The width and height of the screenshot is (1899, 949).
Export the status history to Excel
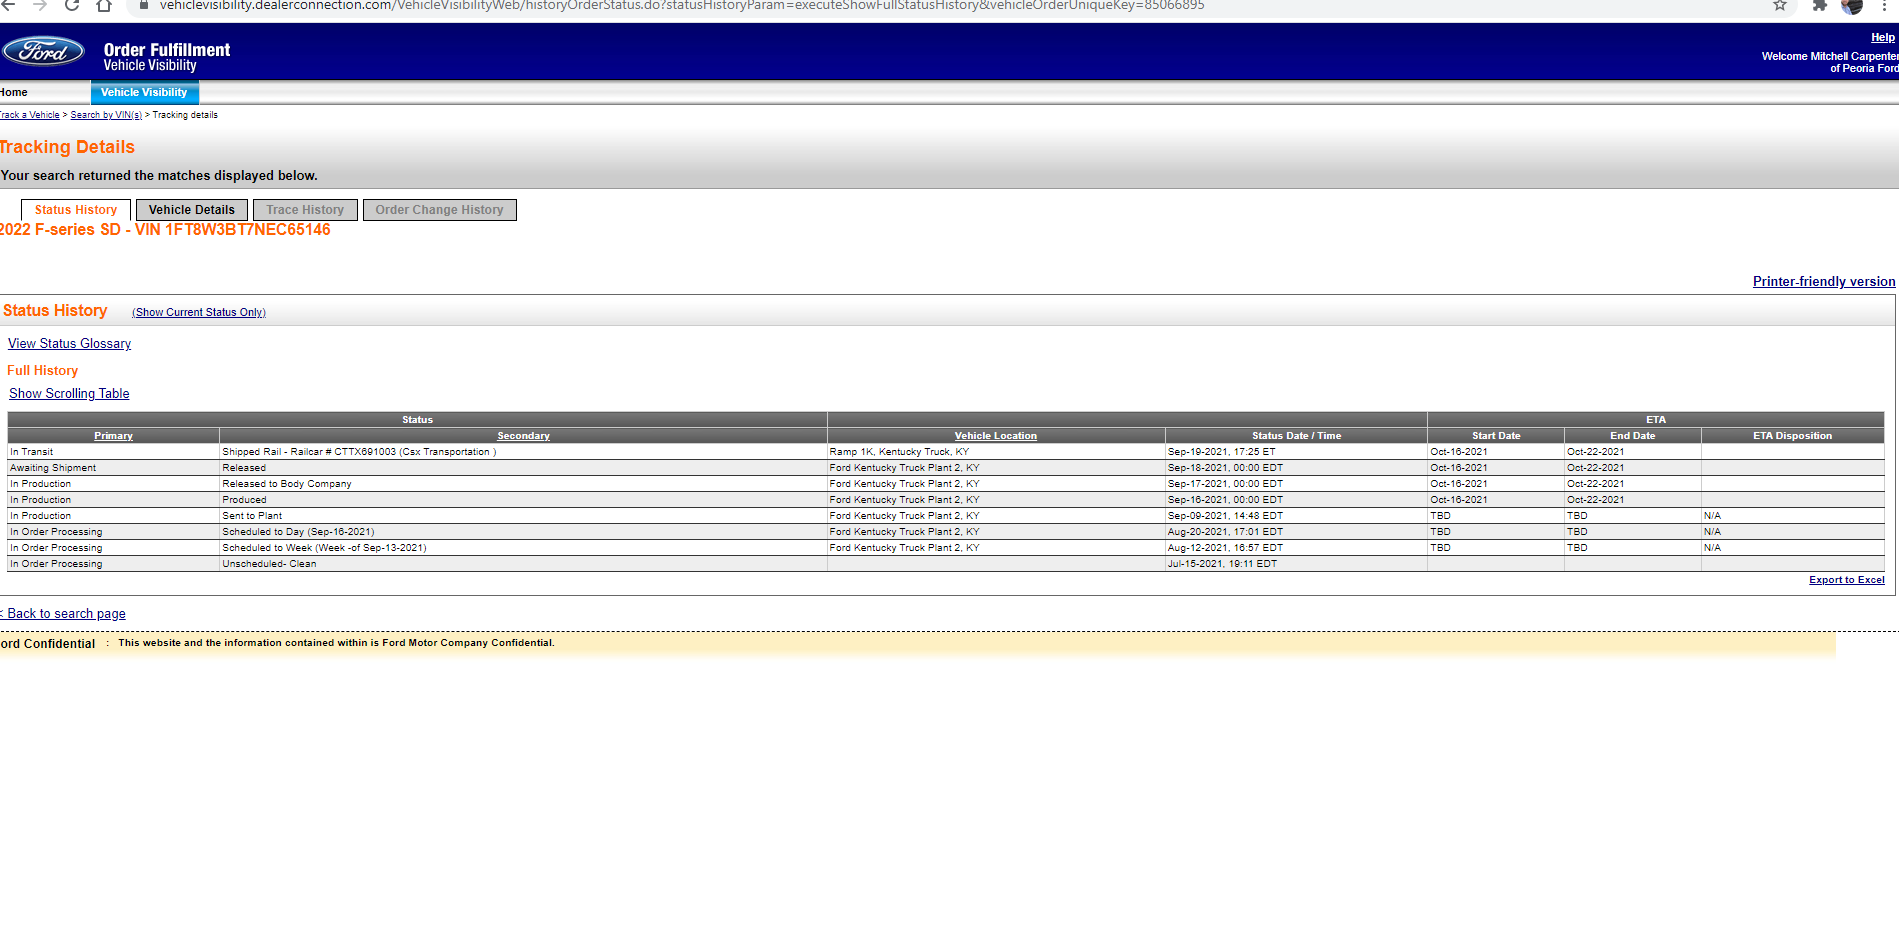point(1846,579)
